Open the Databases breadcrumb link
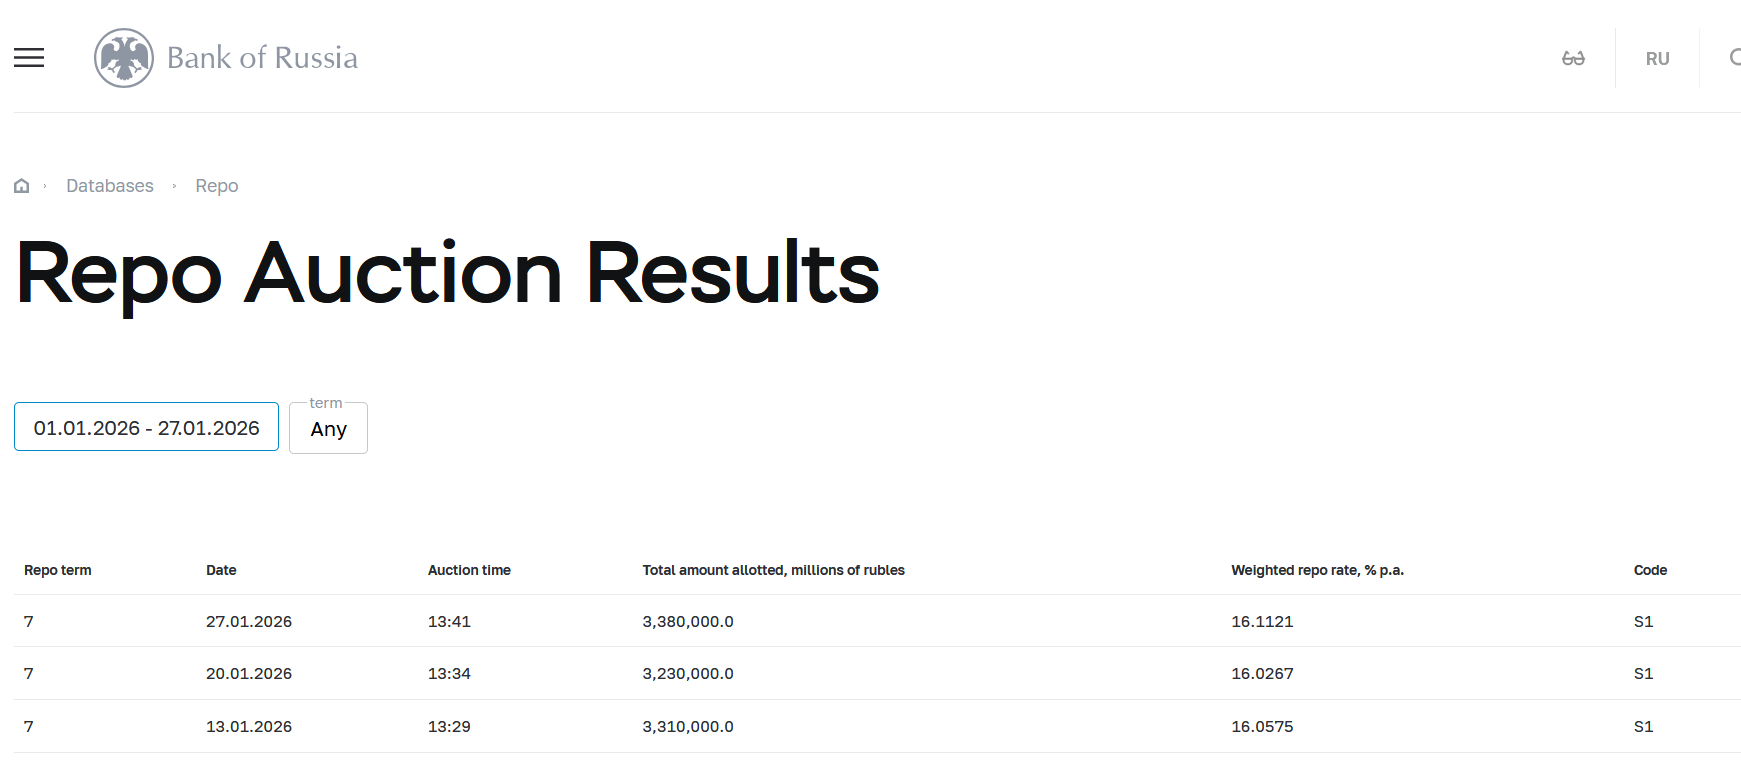Image resolution: width=1741 pixels, height=772 pixels. click(x=110, y=186)
